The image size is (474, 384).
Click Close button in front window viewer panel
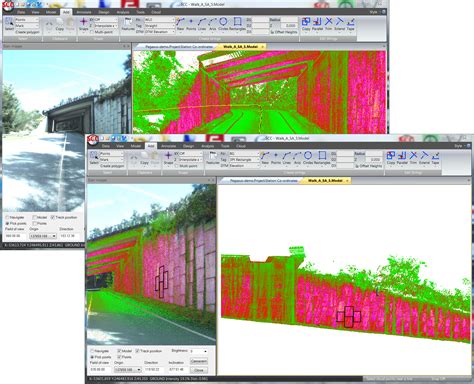(199, 370)
